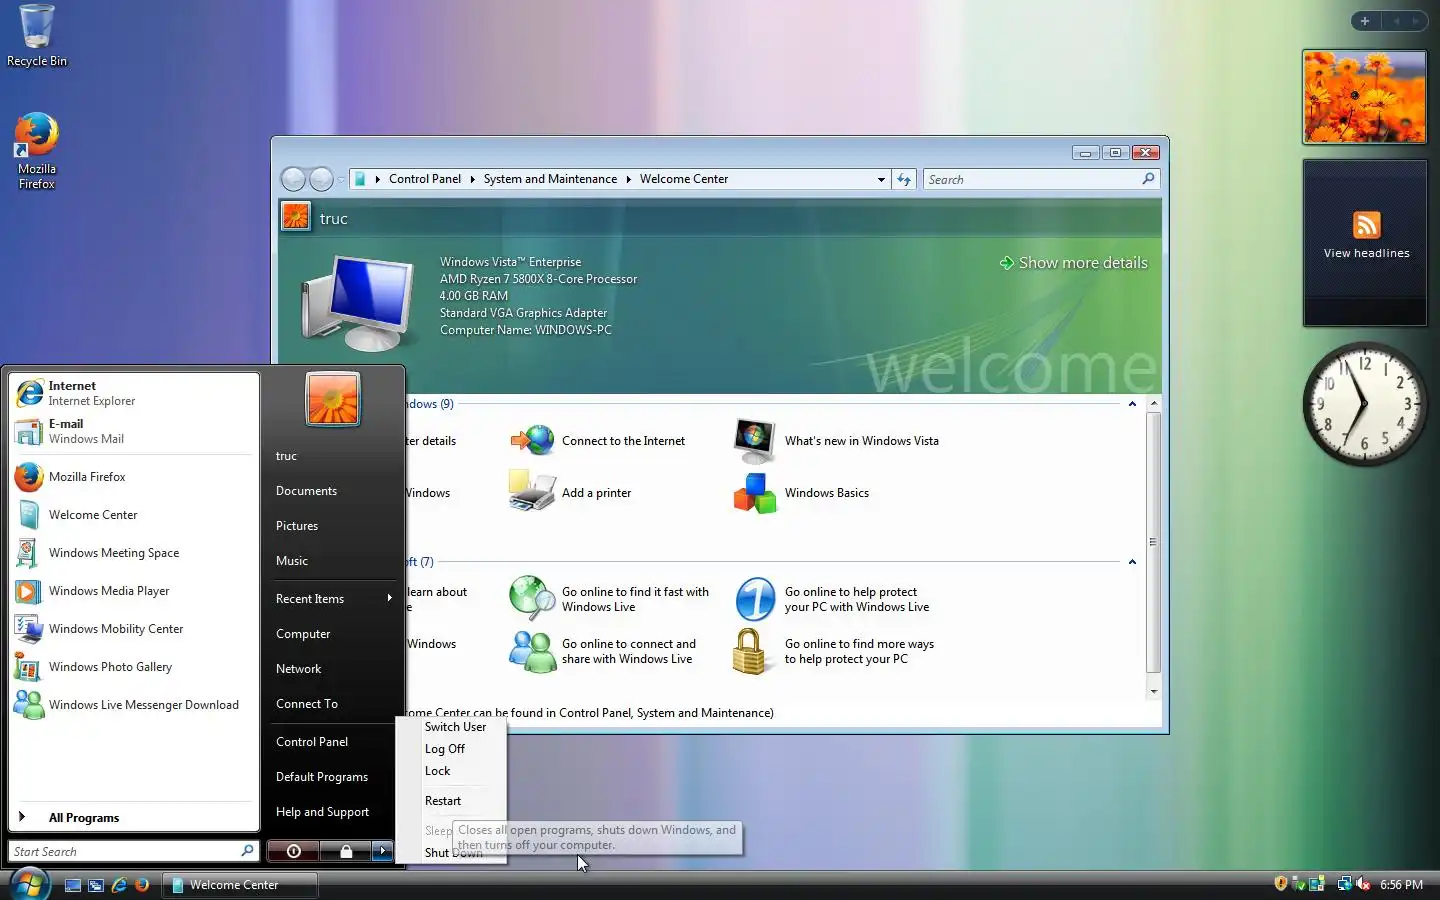Viewport: 1440px width, 900px height.
Task: Click System and Maintenance breadcrumb
Action: tap(550, 179)
